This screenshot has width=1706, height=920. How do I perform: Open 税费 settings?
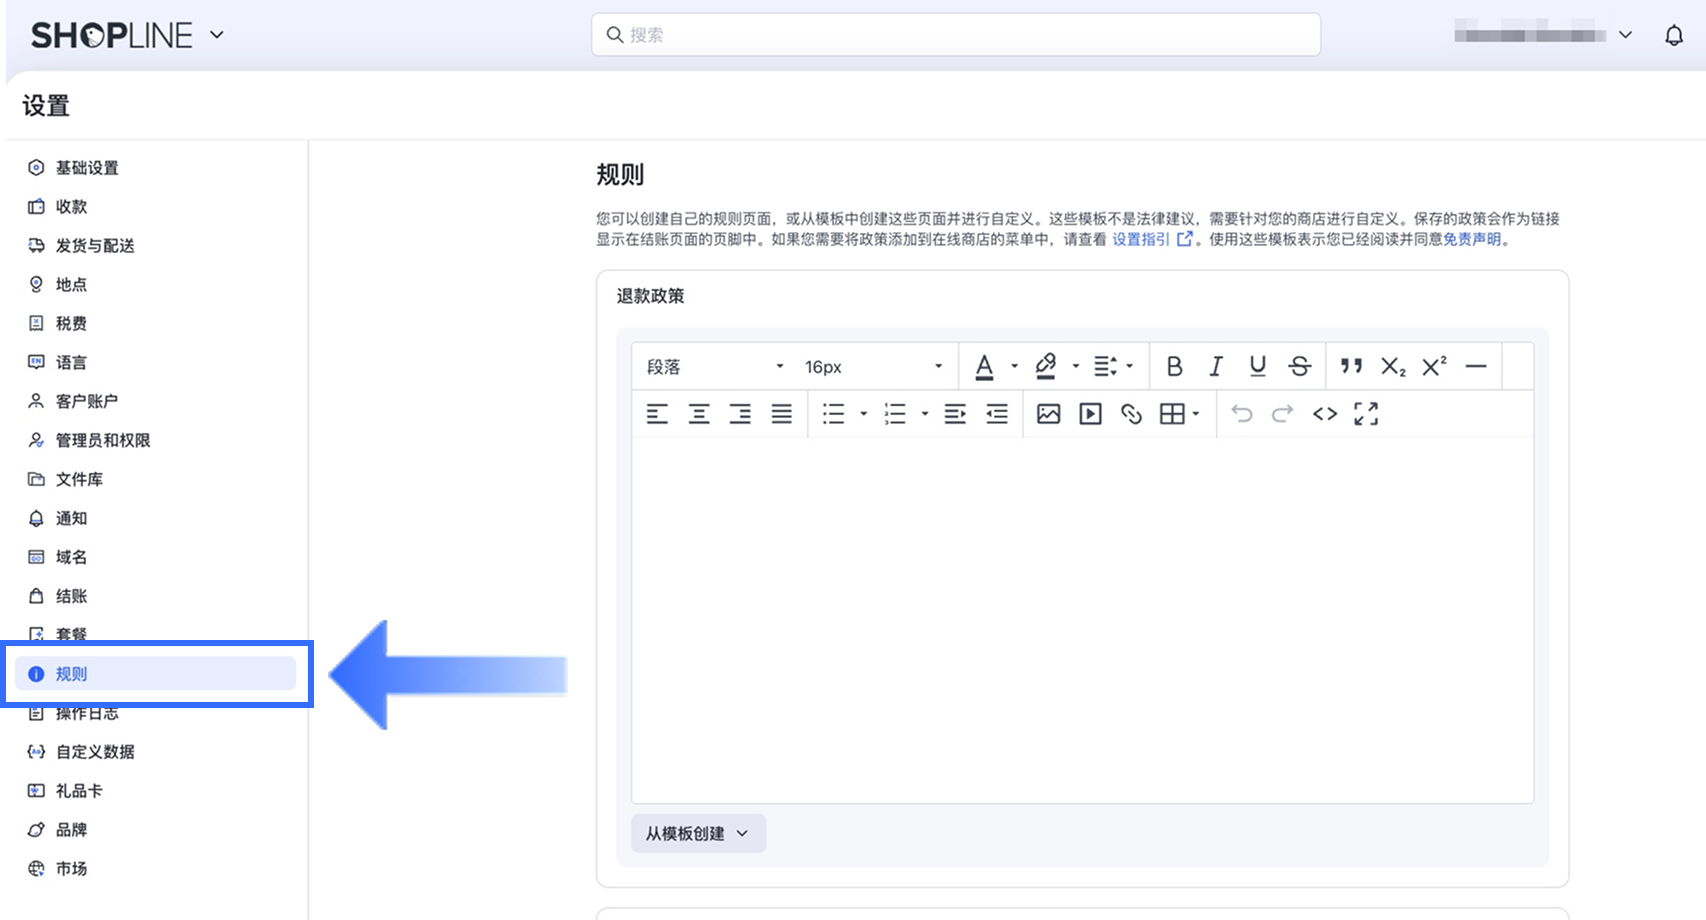pyautogui.click(x=71, y=324)
